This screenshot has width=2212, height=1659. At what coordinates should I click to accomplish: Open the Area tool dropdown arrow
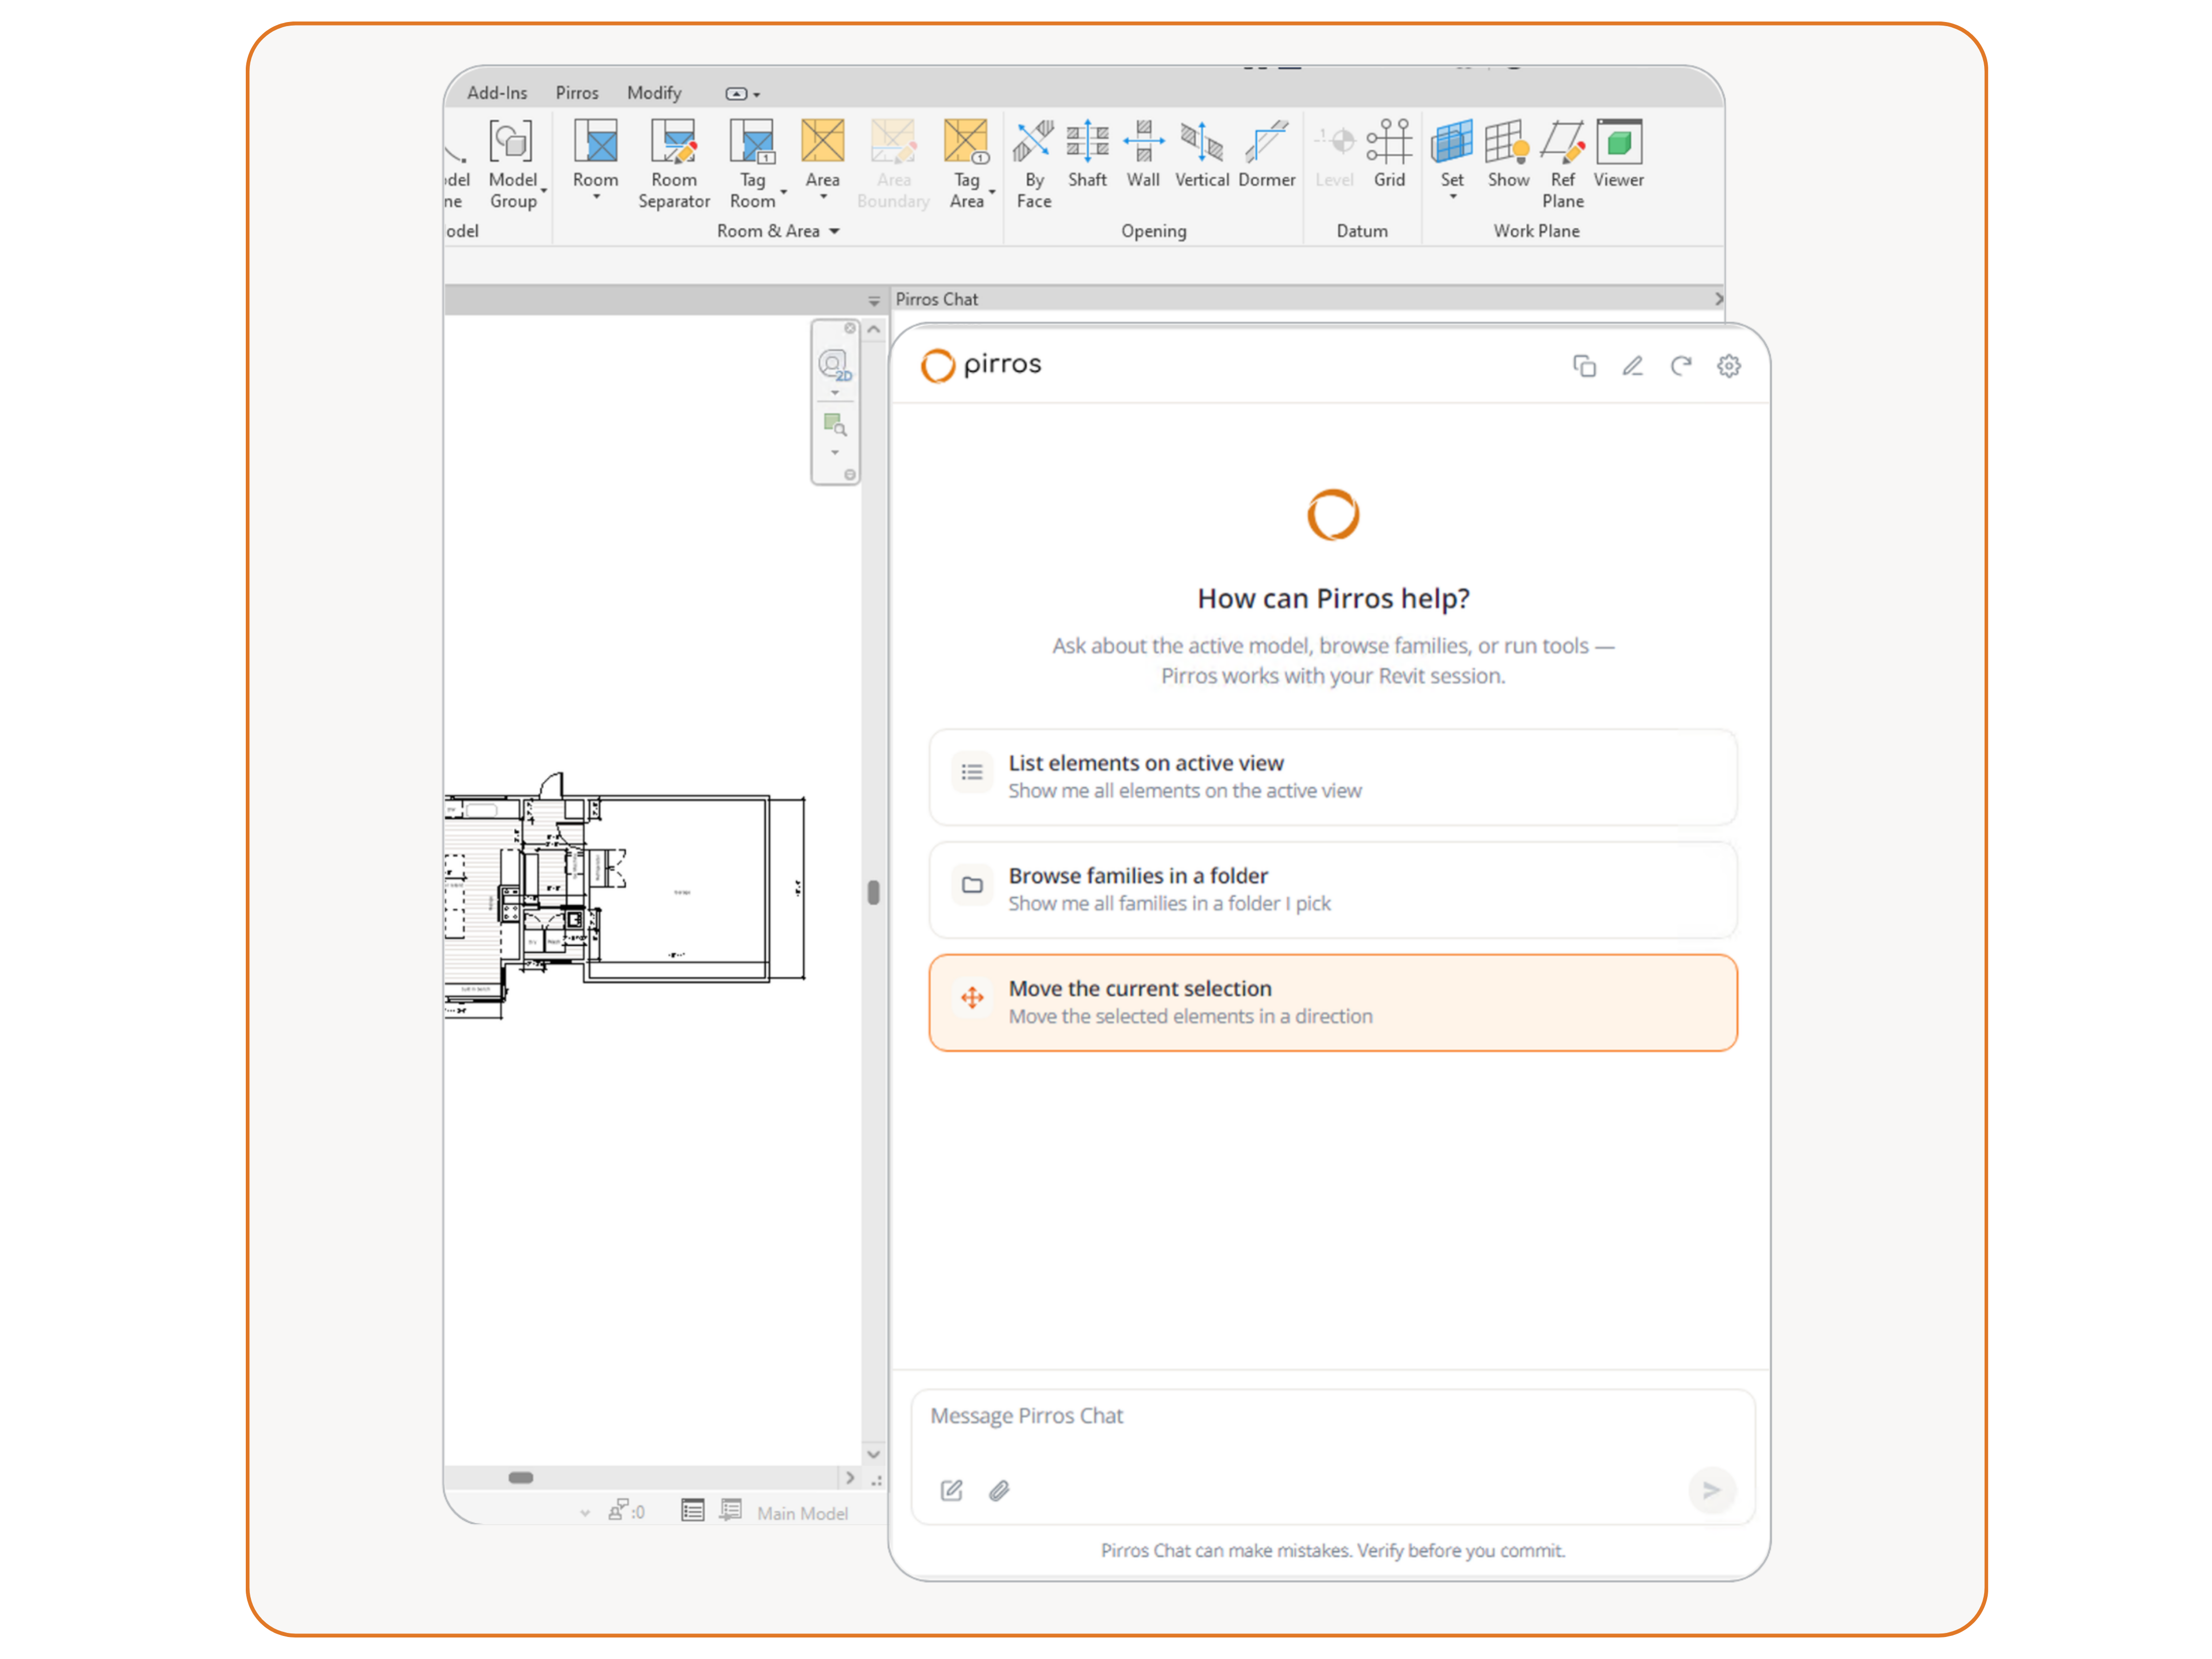[823, 197]
